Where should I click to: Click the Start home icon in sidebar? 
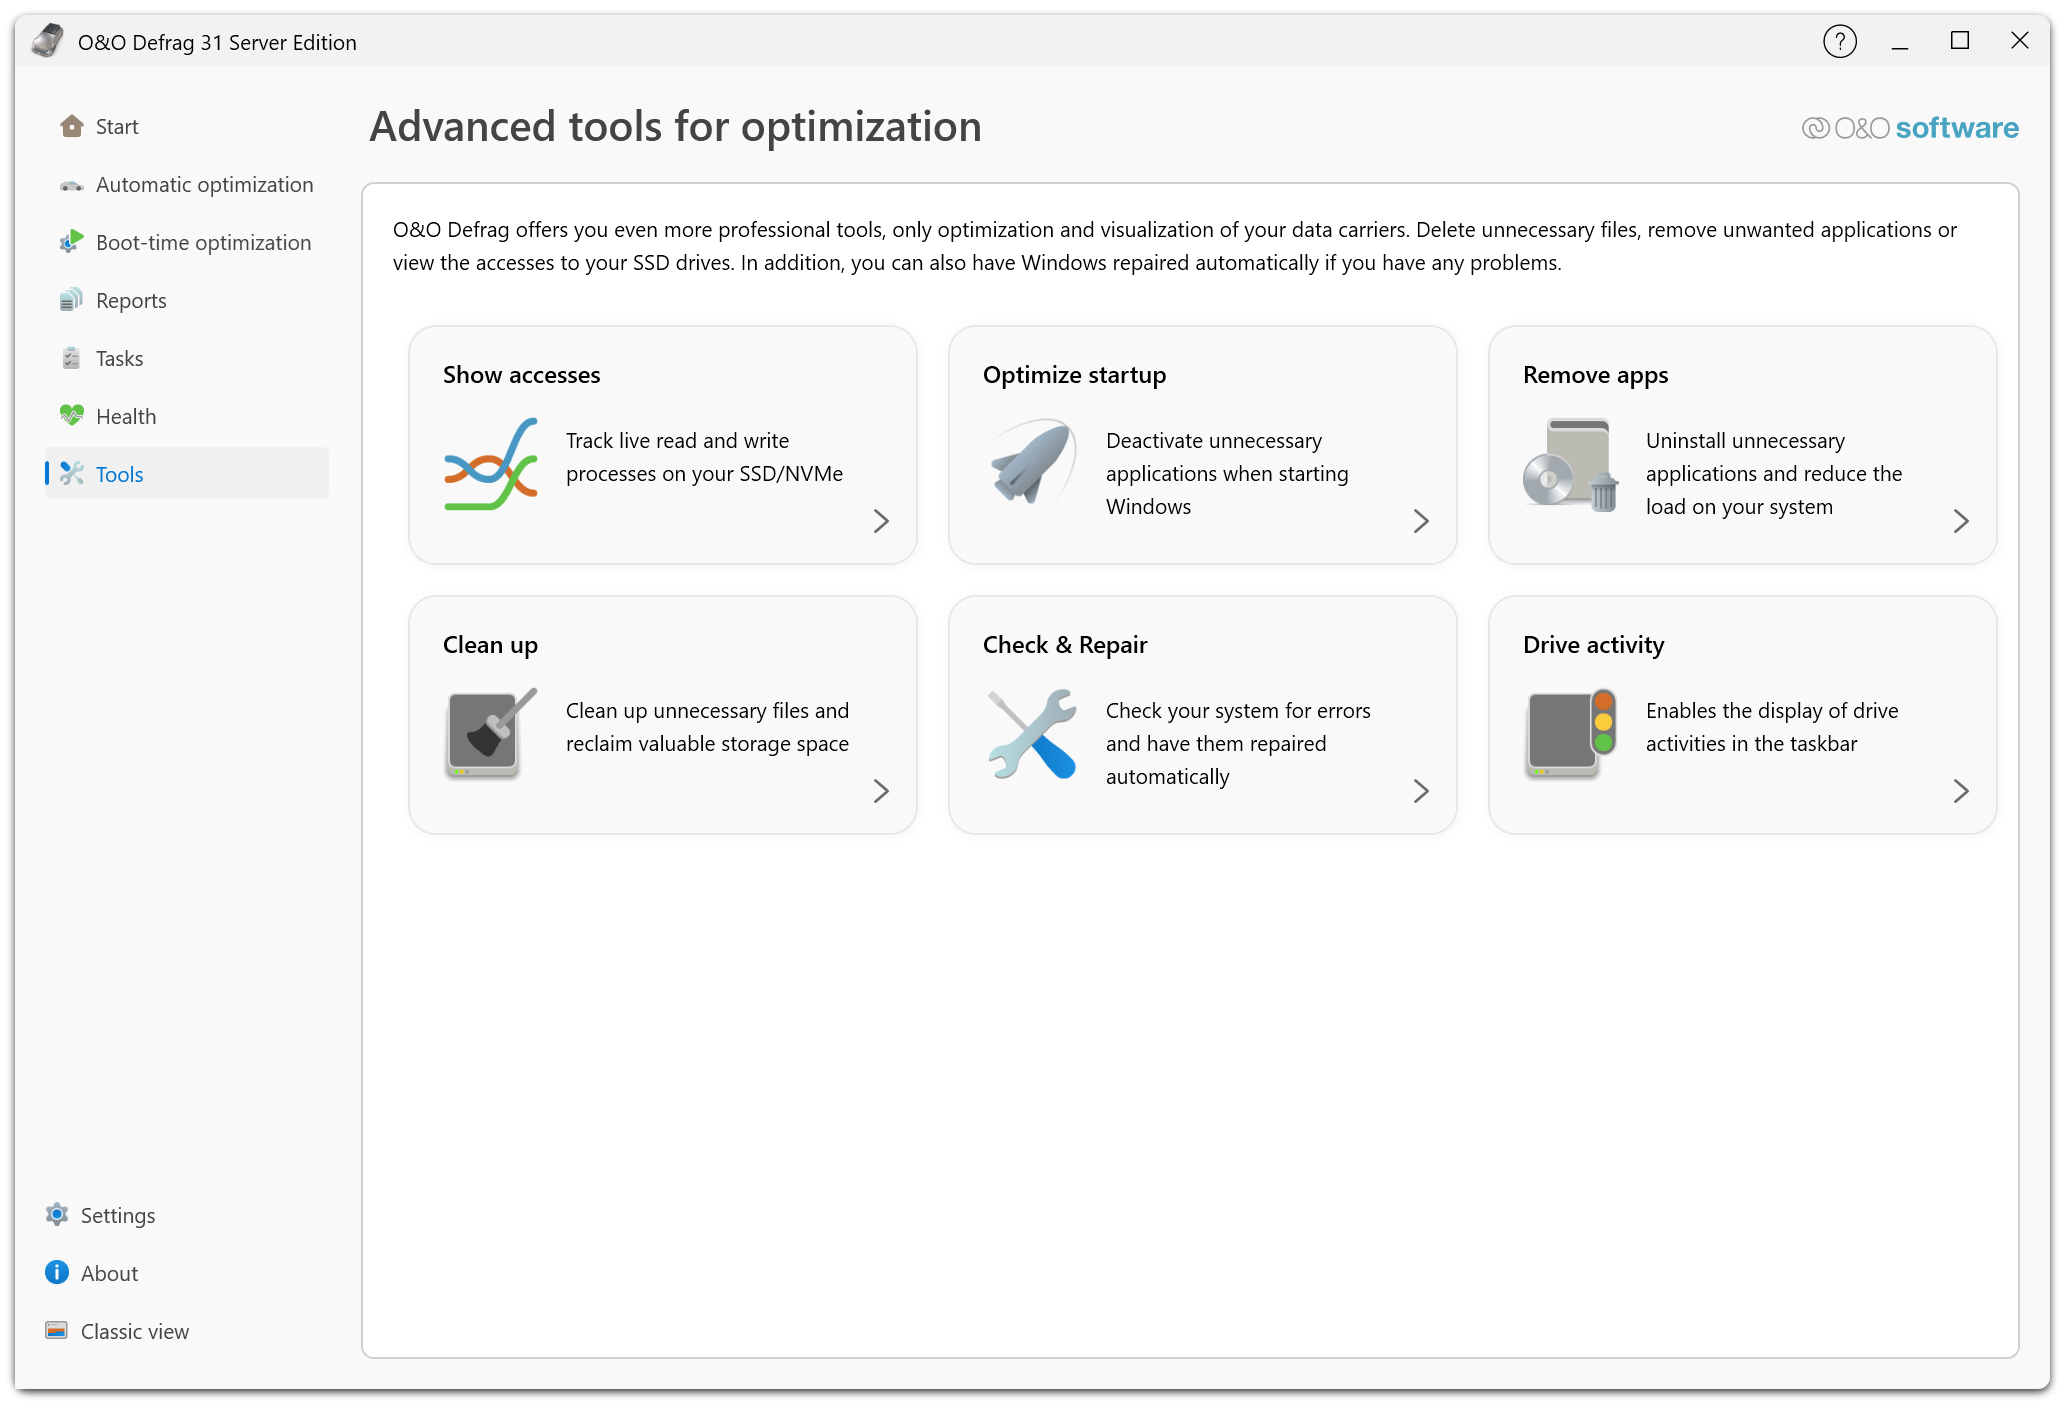point(72,126)
